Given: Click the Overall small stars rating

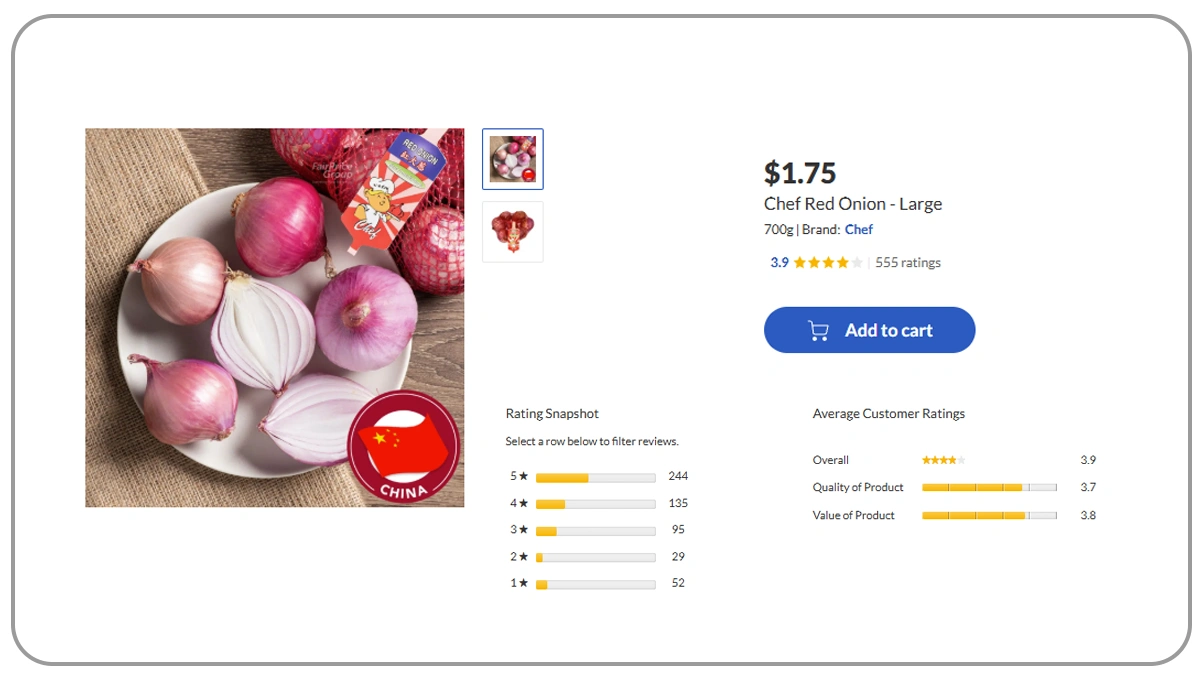Looking at the screenshot, I should tap(943, 460).
